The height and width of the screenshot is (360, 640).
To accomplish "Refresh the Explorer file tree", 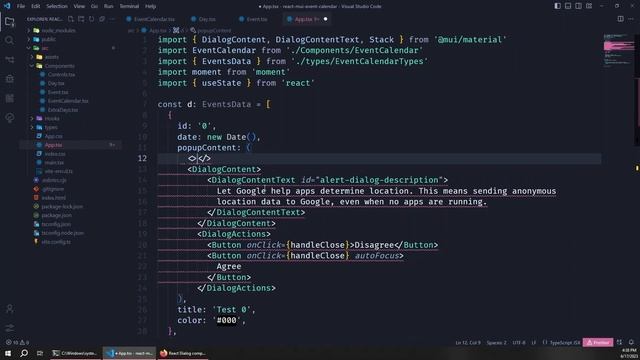I will 91,19.
